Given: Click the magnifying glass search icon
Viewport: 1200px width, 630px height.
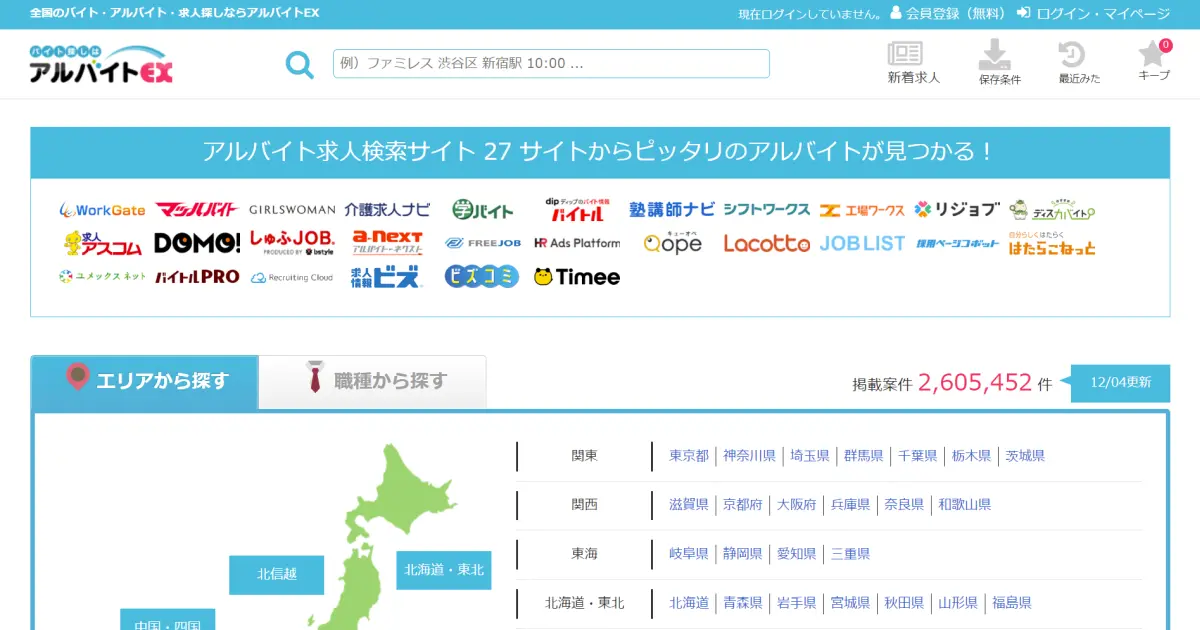Looking at the screenshot, I should [299, 64].
